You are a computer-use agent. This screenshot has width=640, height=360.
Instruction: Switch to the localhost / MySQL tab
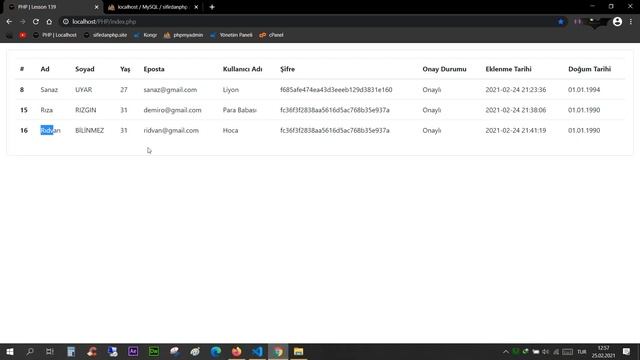(152, 7)
